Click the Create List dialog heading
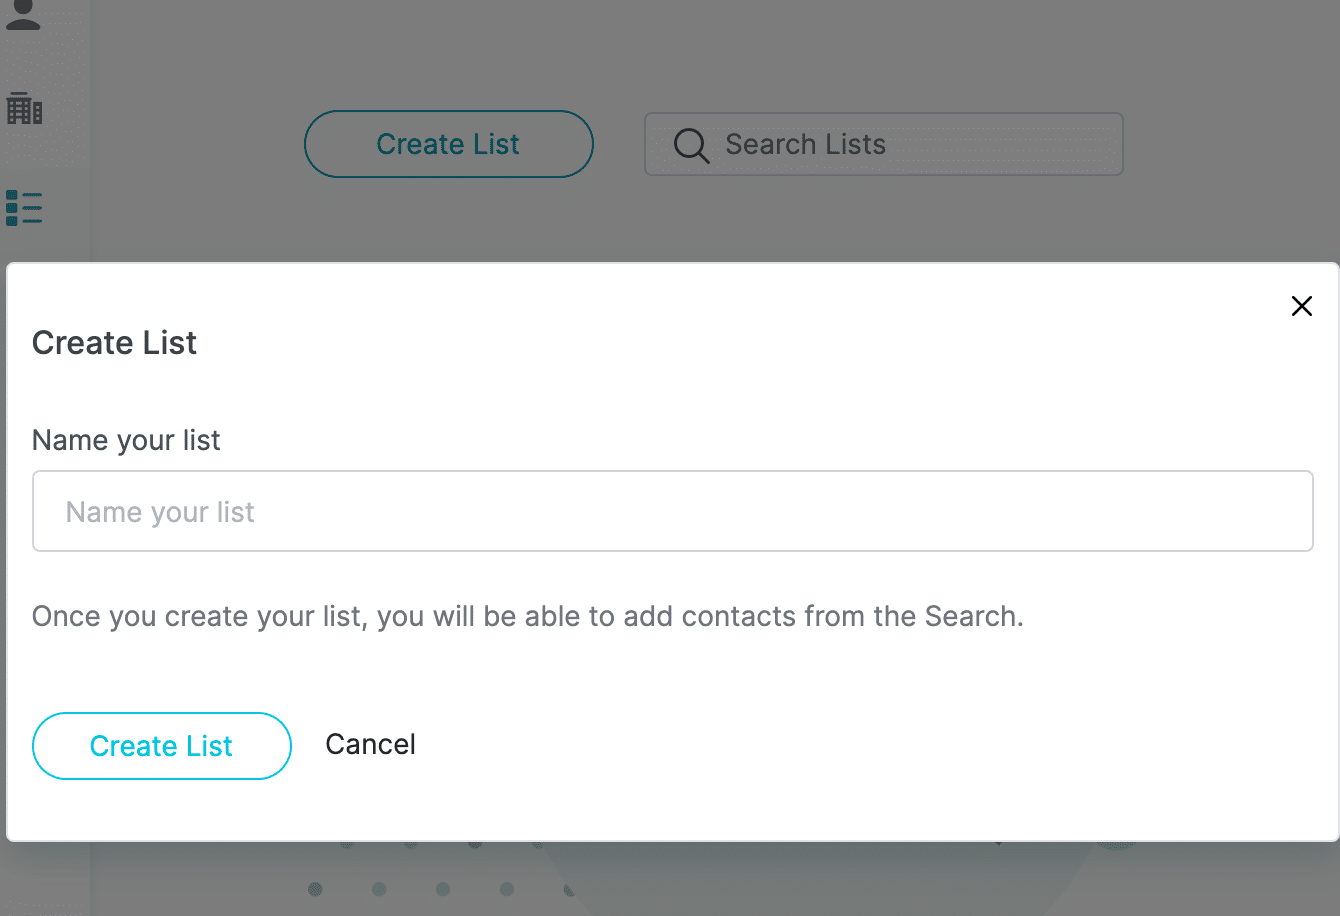 tap(114, 343)
